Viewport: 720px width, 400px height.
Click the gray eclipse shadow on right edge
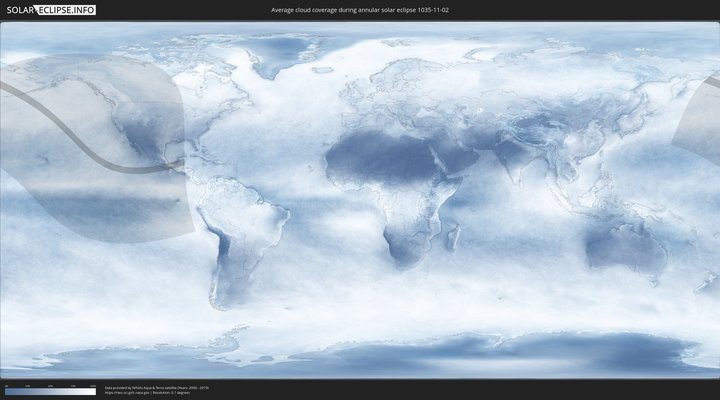[702, 120]
